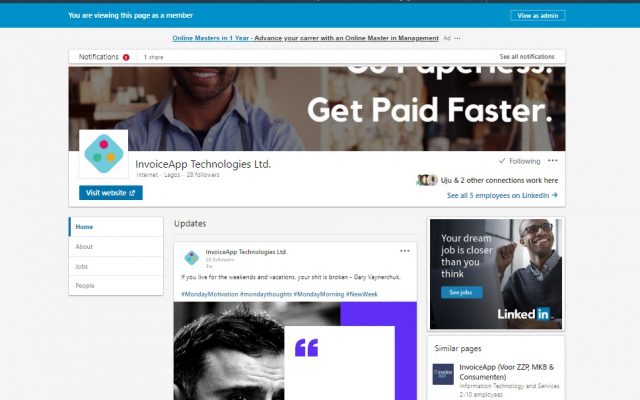Open the ad options ellipsis menu

pyautogui.click(x=457, y=38)
